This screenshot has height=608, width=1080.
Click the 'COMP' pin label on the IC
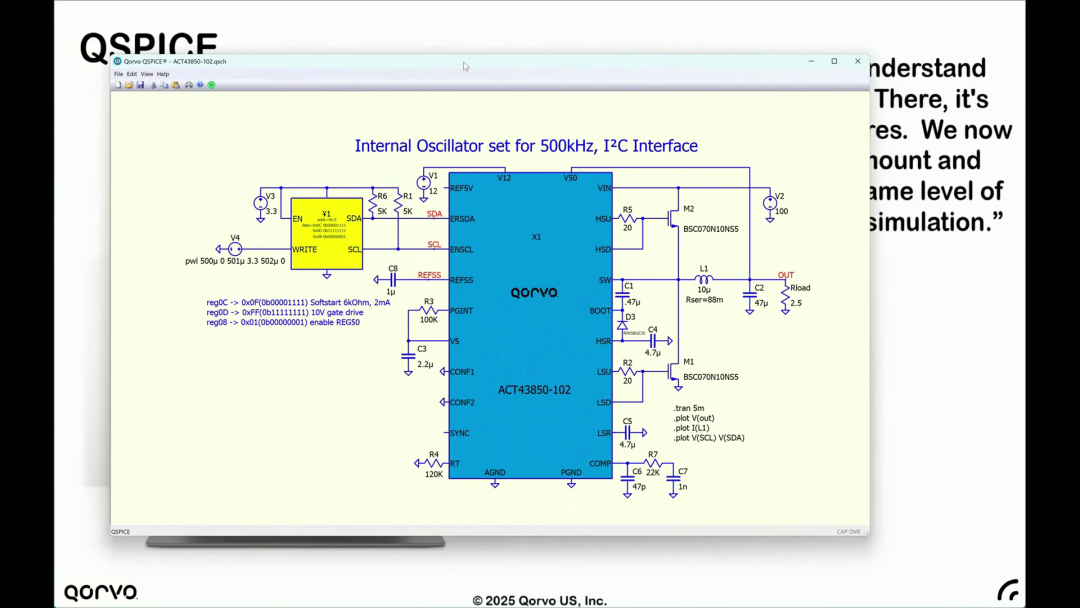coord(600,463)
